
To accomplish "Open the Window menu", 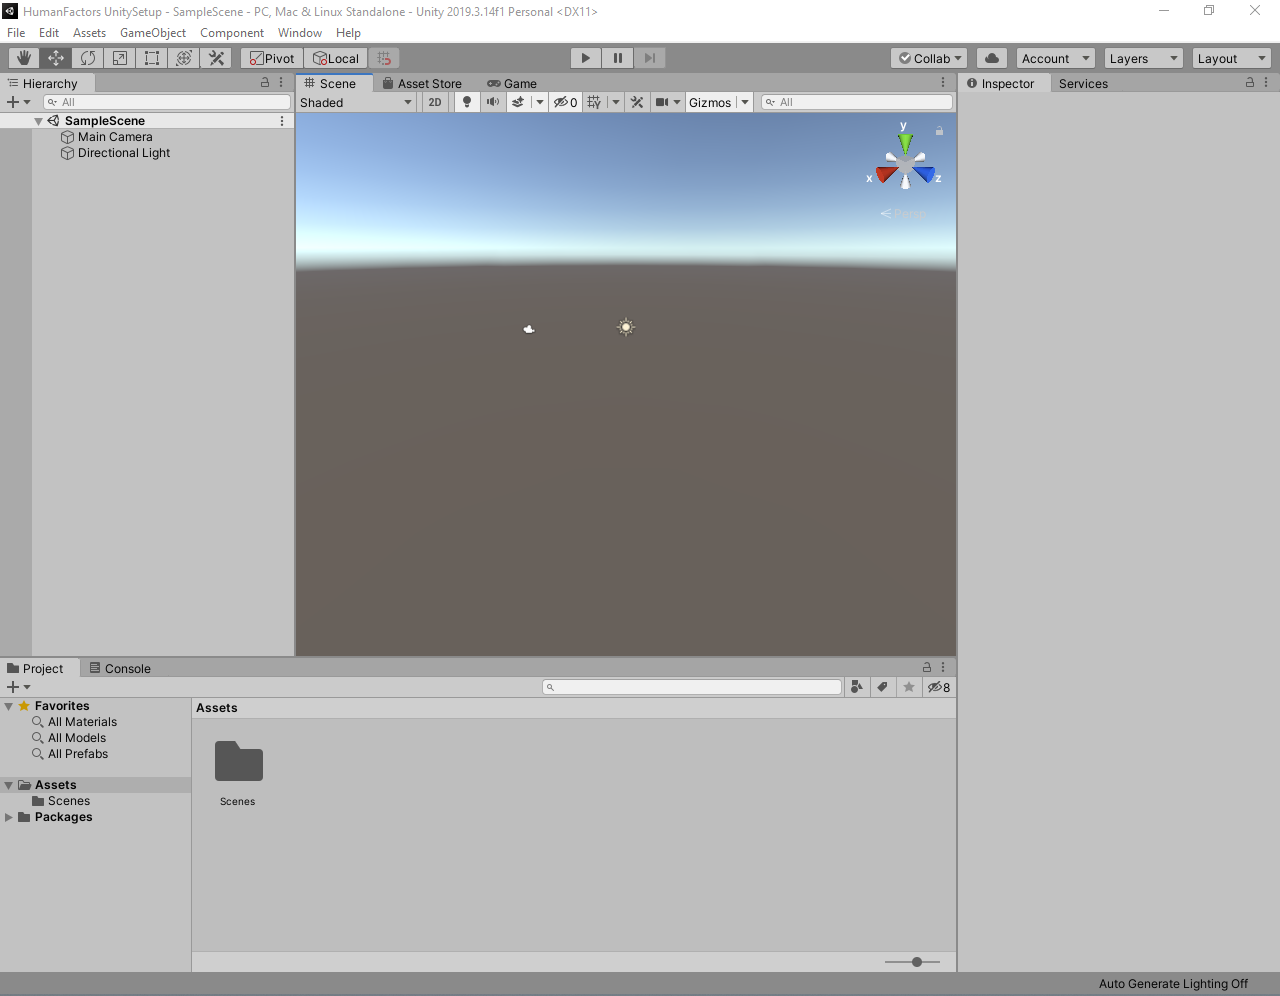I will pyautogui.click(x=300, y=33).
